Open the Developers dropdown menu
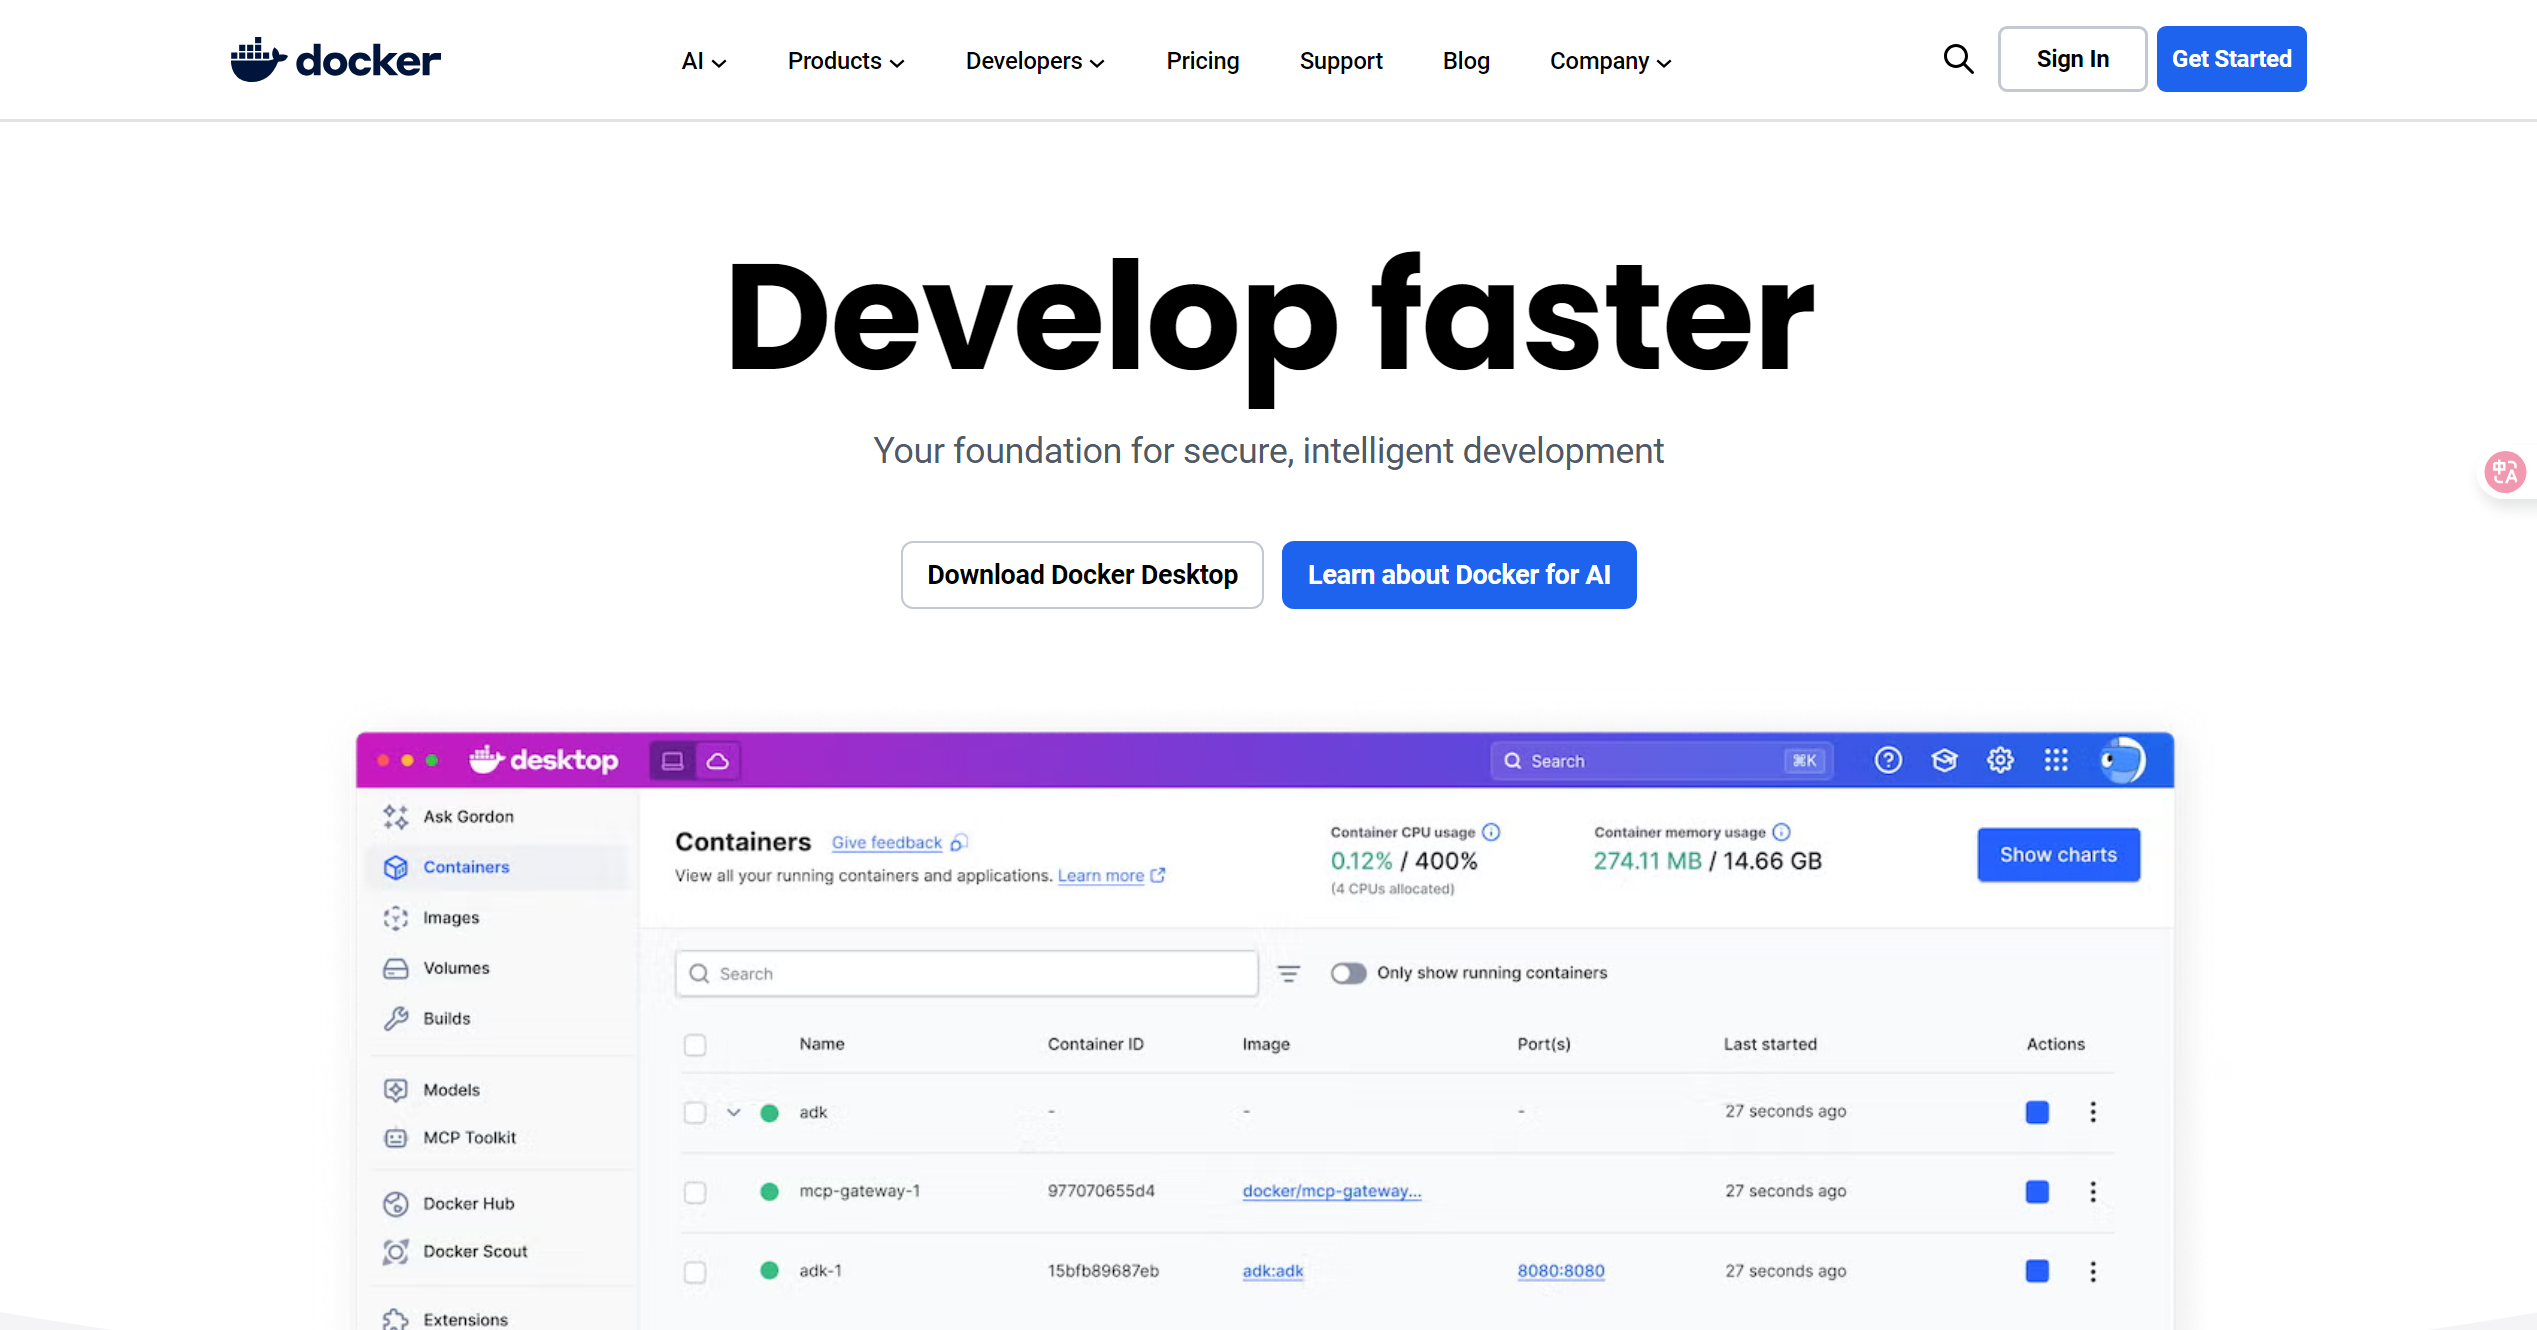Image resolution: width=2537 pixels, height=1330 pixels. pyautogui.click(x=1034, y=61)
